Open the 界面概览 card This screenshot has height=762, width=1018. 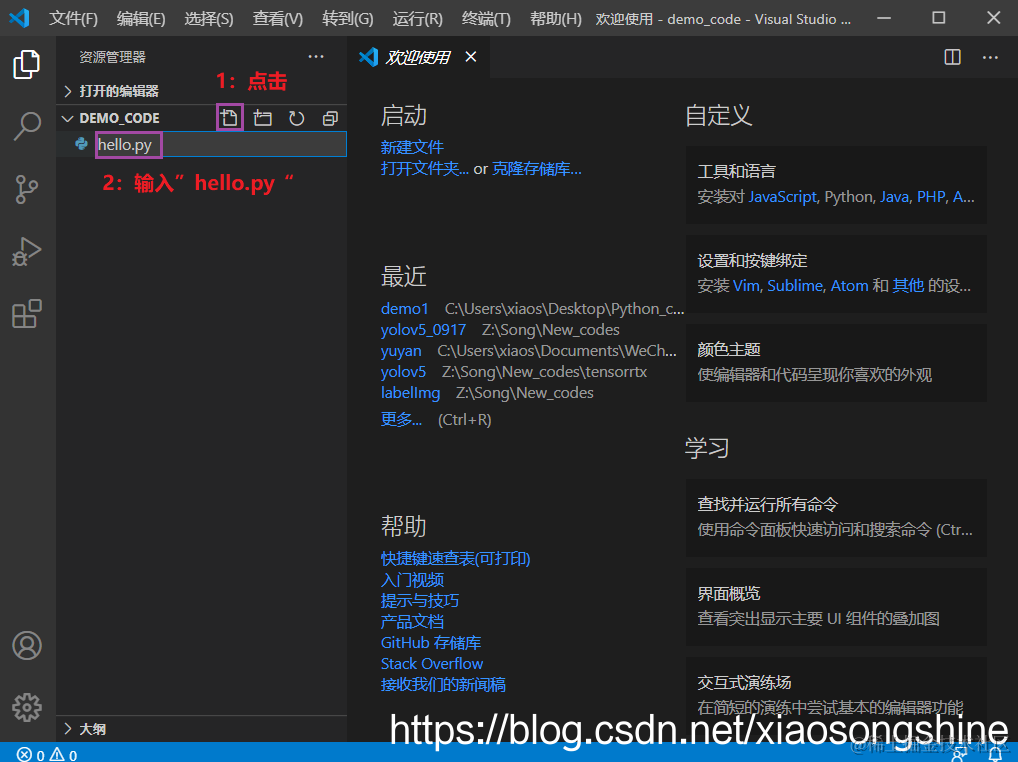click(x=836, y=607)
